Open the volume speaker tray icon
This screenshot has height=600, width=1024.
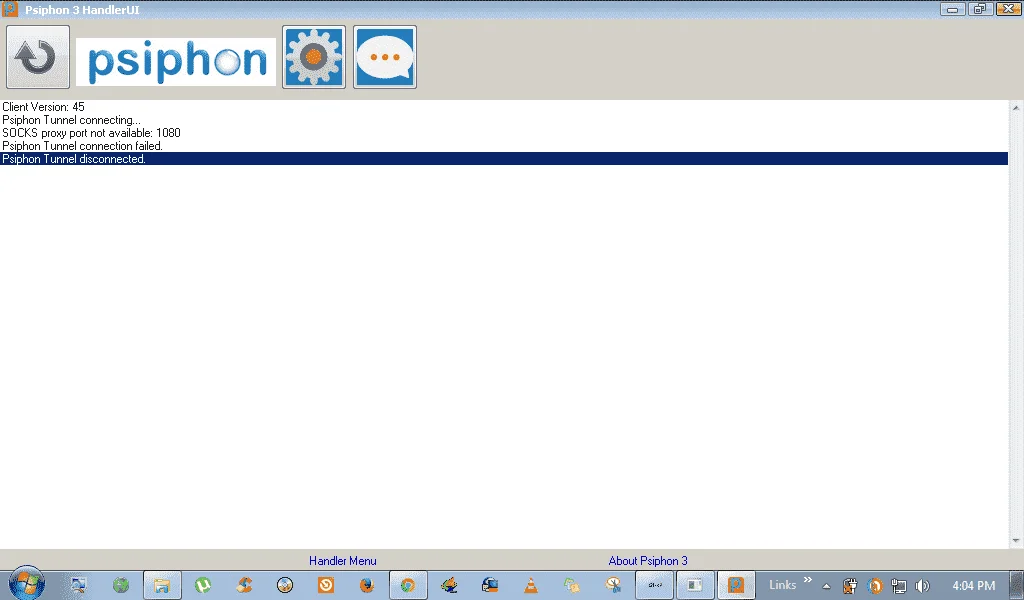pos(922,586)
